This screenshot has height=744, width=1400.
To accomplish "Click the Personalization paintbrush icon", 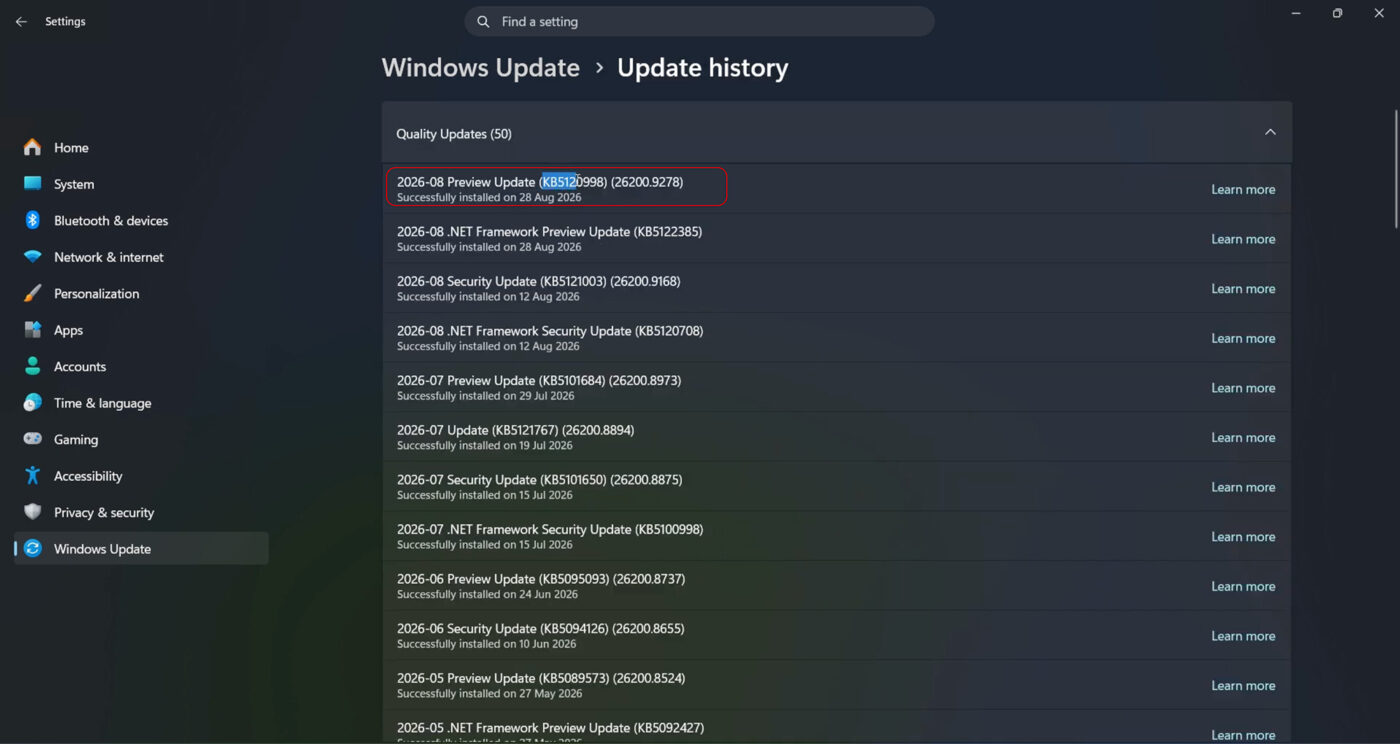I will click(x=33, y=293).
